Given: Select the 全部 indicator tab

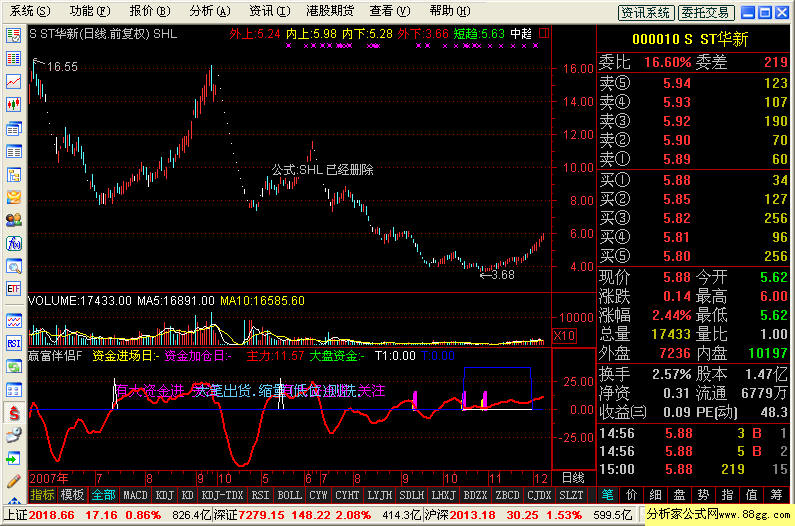Looking at the screenshot, I should pyautogui.click(x=103, y=495).
